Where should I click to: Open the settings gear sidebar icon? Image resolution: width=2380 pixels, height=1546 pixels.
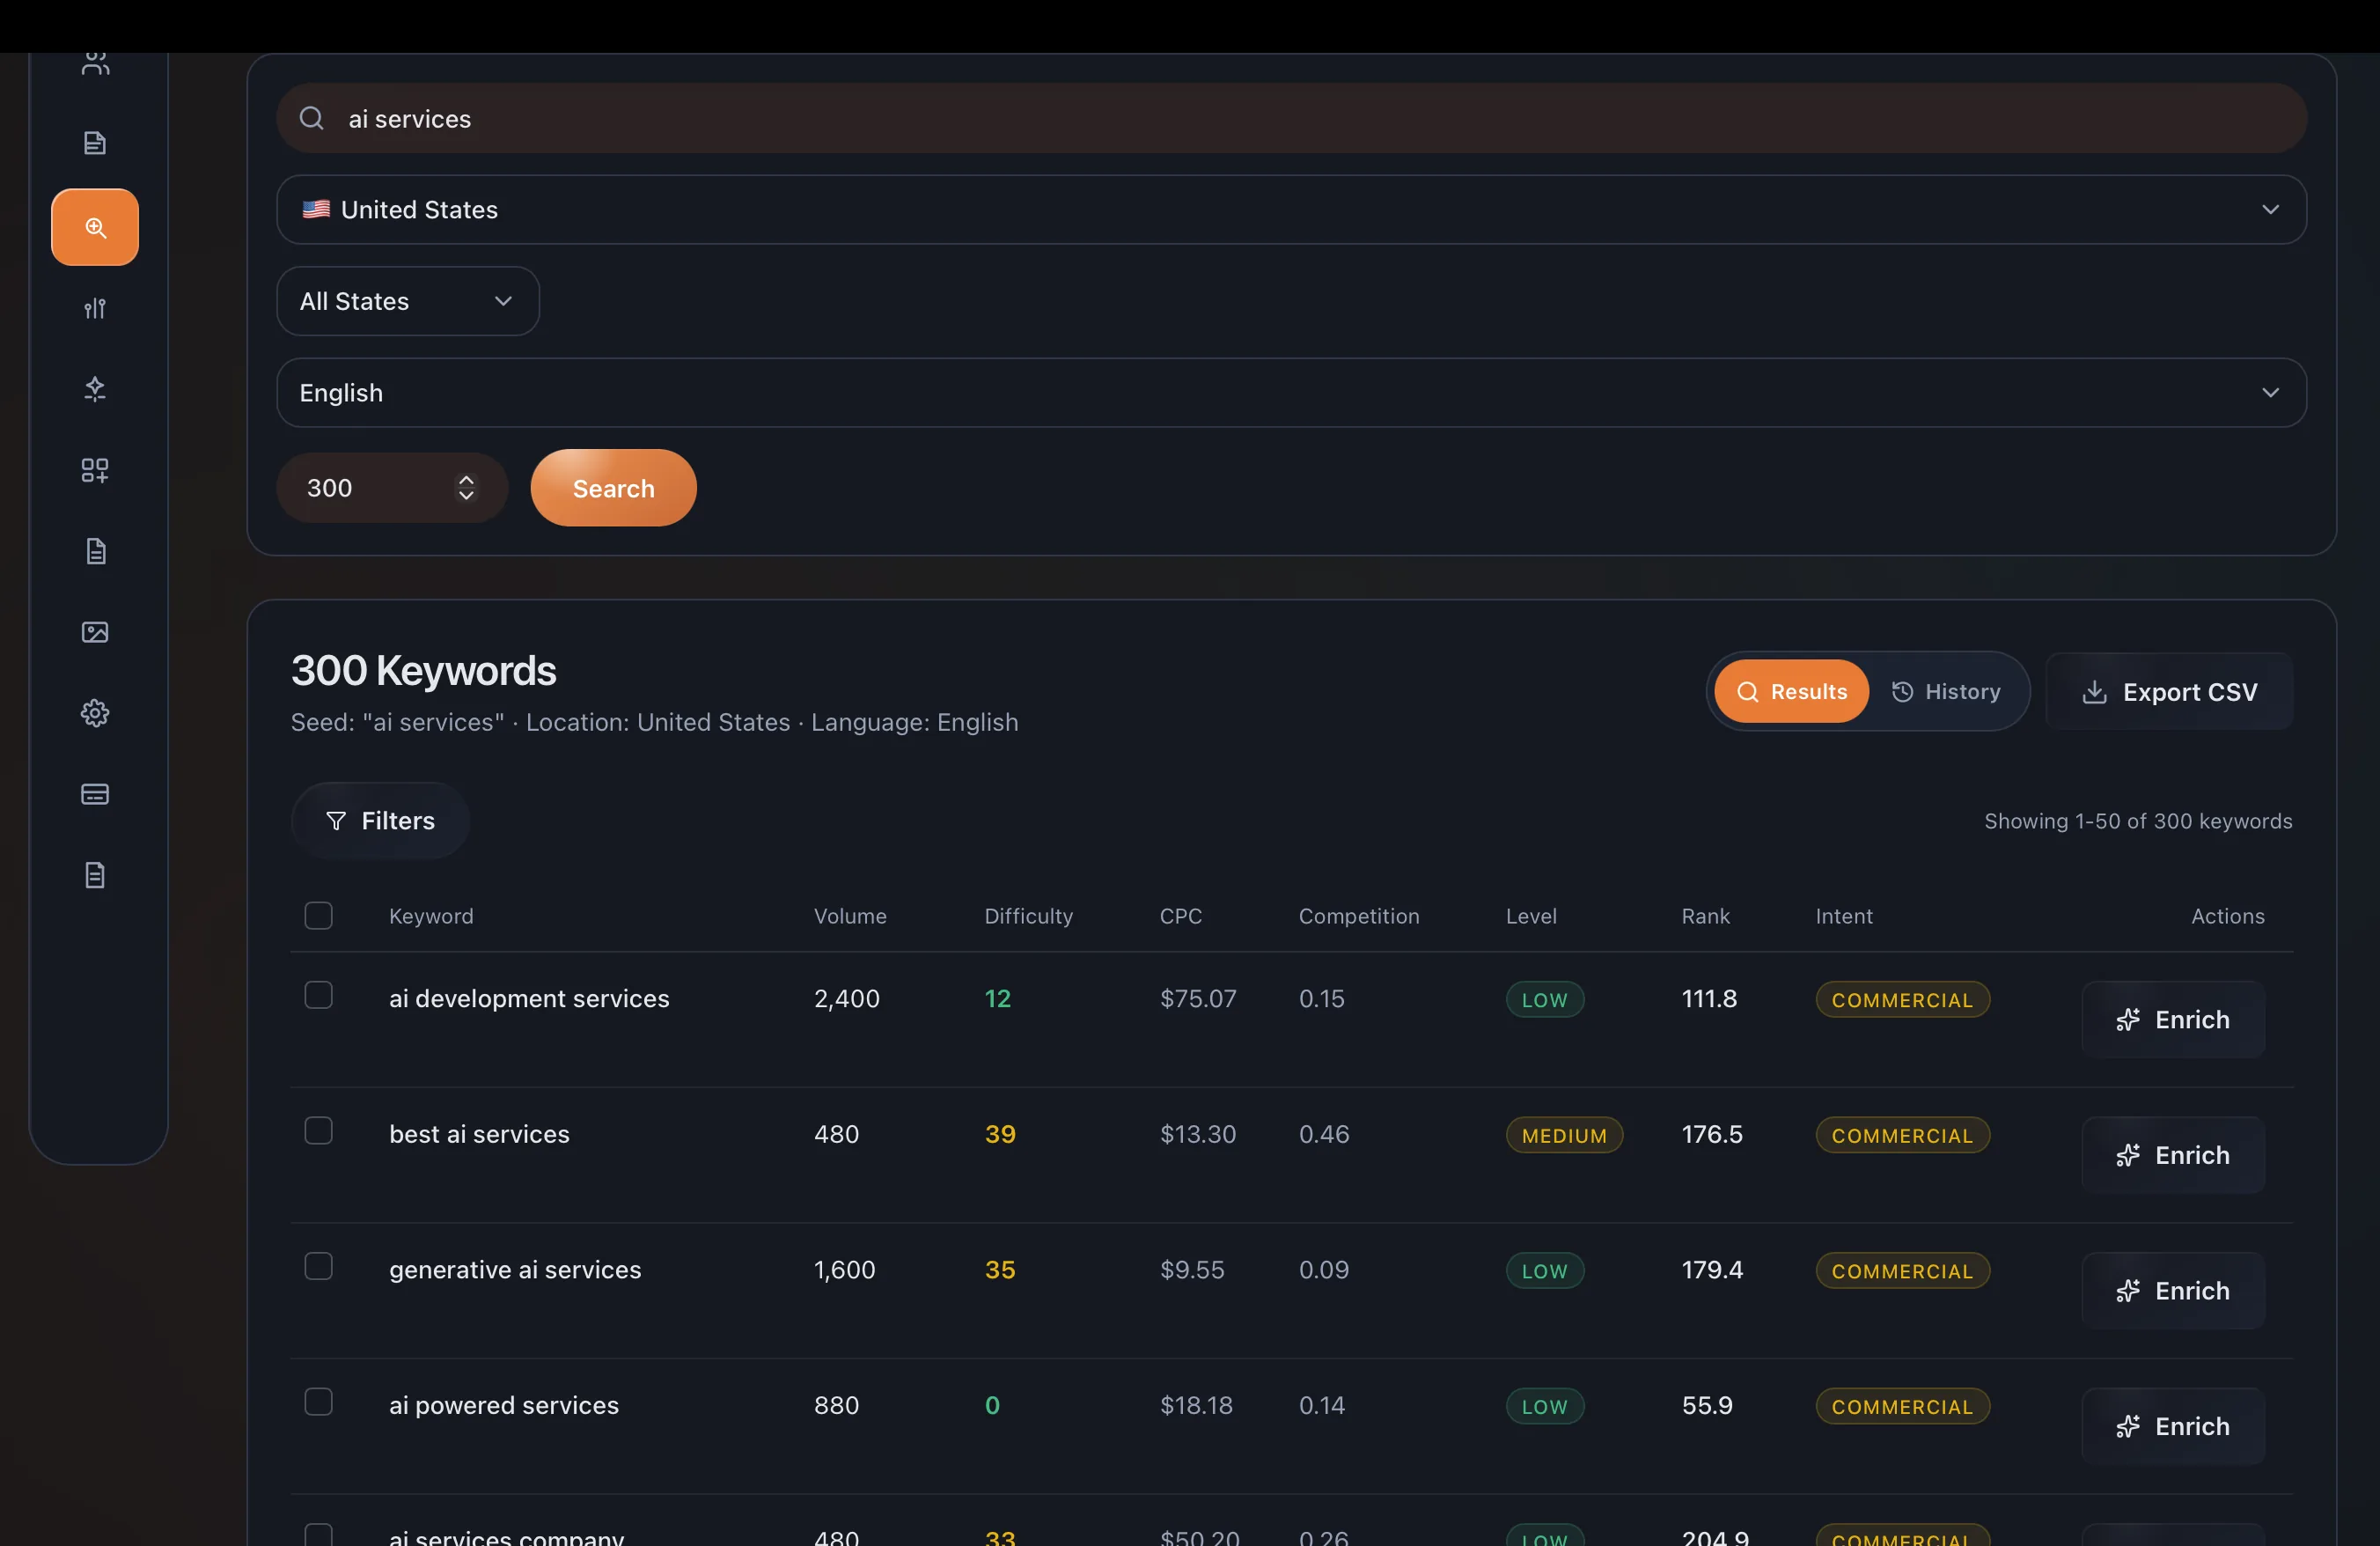coord(95,713)
